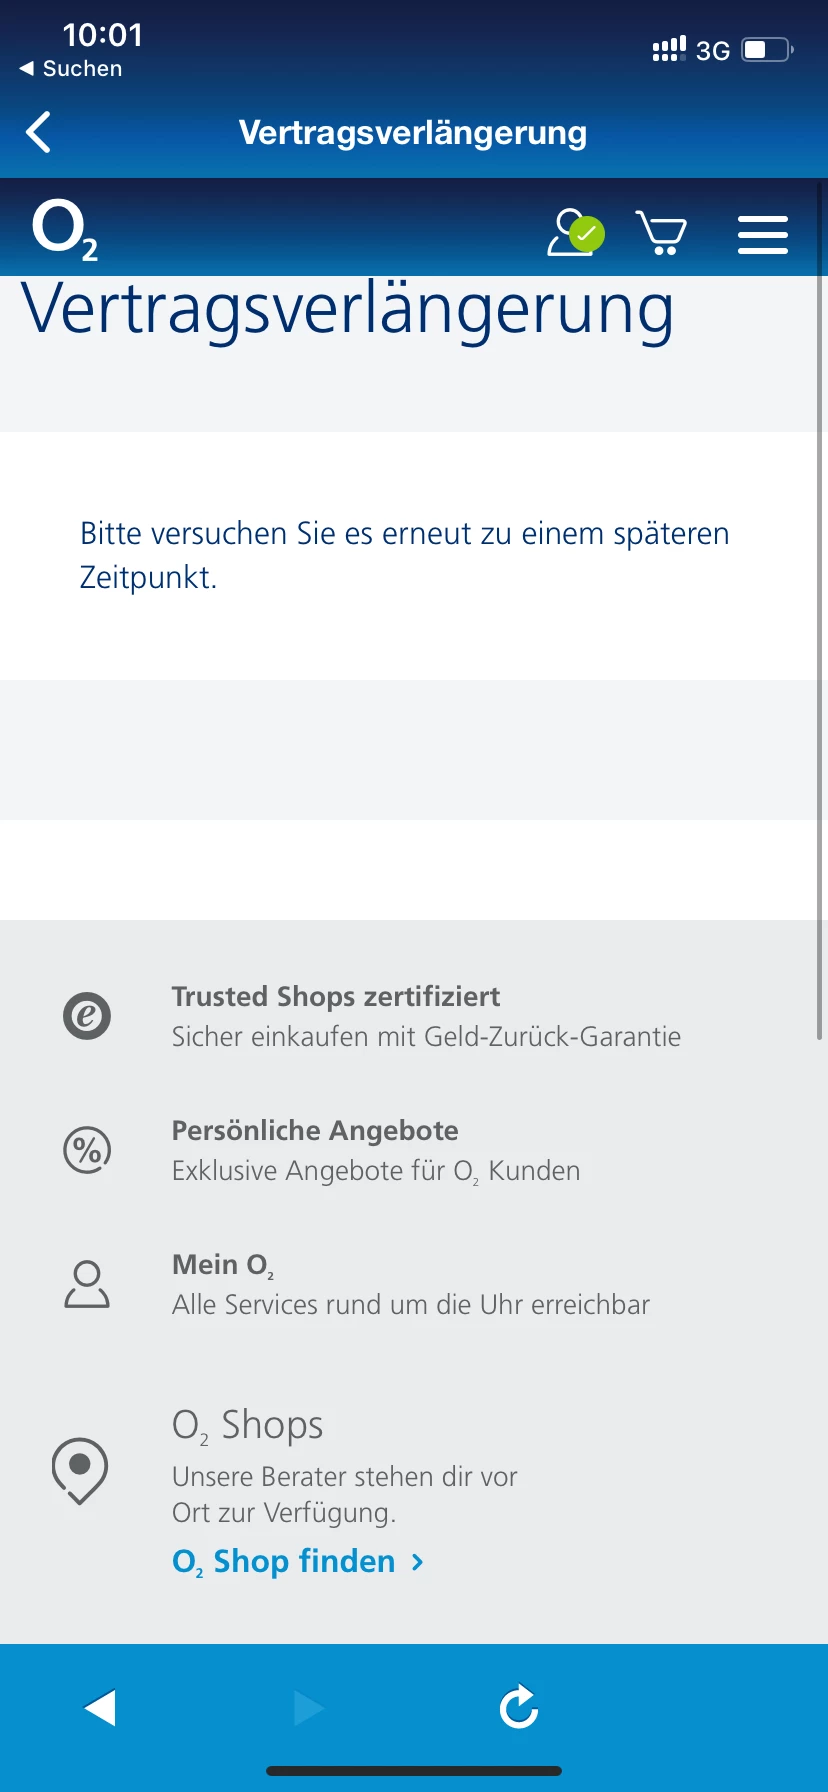Open the O2 Shop finden link
This screenshot has height=1792, width=828.
(x=298, y=1561)
